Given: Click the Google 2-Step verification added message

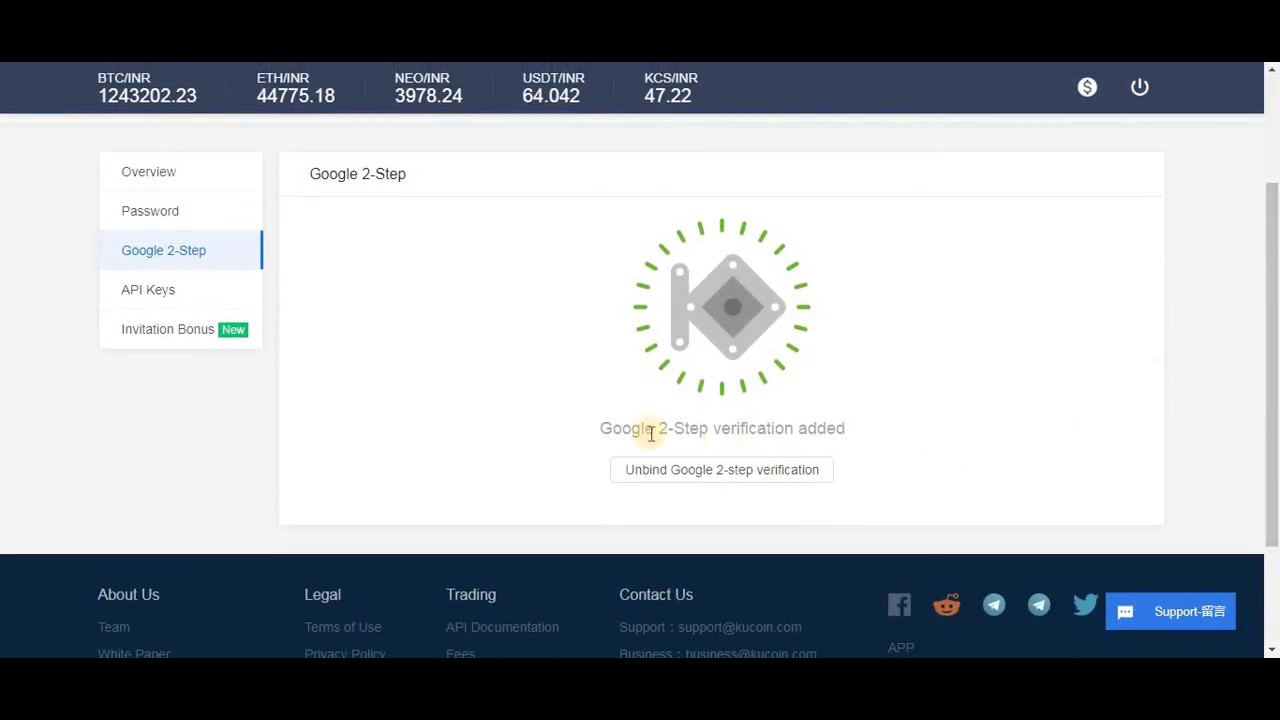Looking at the screenshot, I should 722,428.
